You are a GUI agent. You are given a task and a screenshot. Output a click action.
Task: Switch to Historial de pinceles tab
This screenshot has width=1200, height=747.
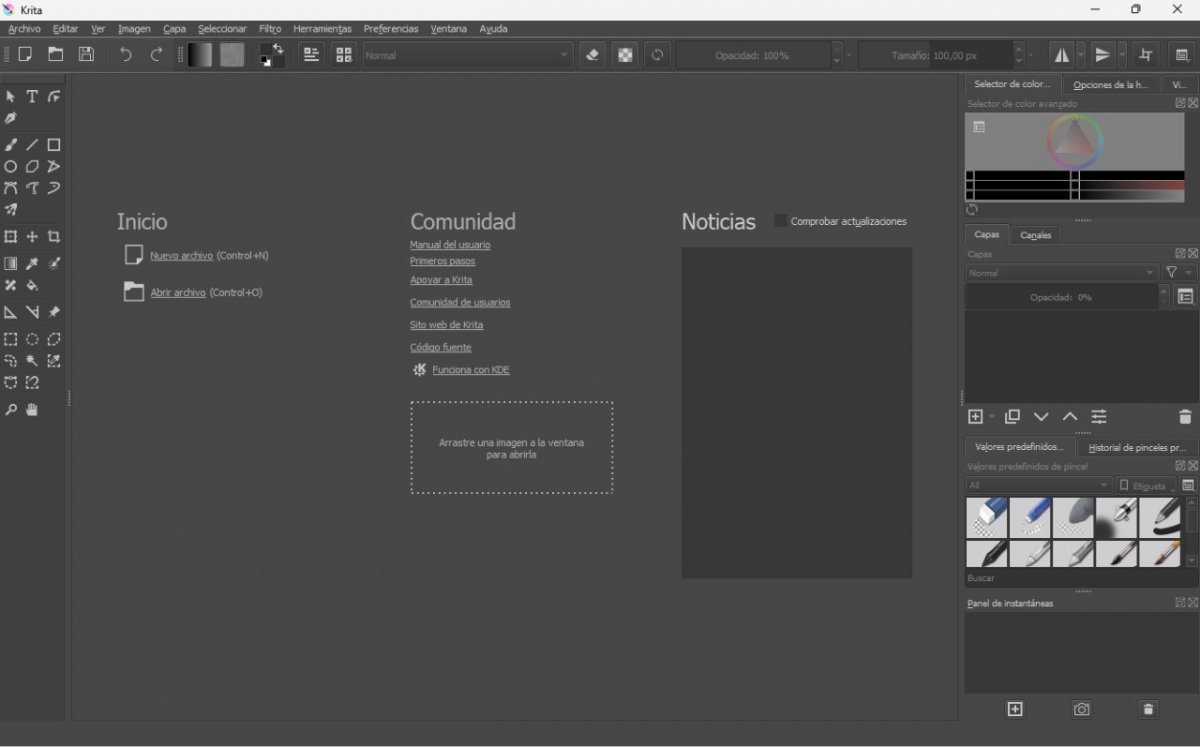pyautogui.click(x=1138, y=447)
